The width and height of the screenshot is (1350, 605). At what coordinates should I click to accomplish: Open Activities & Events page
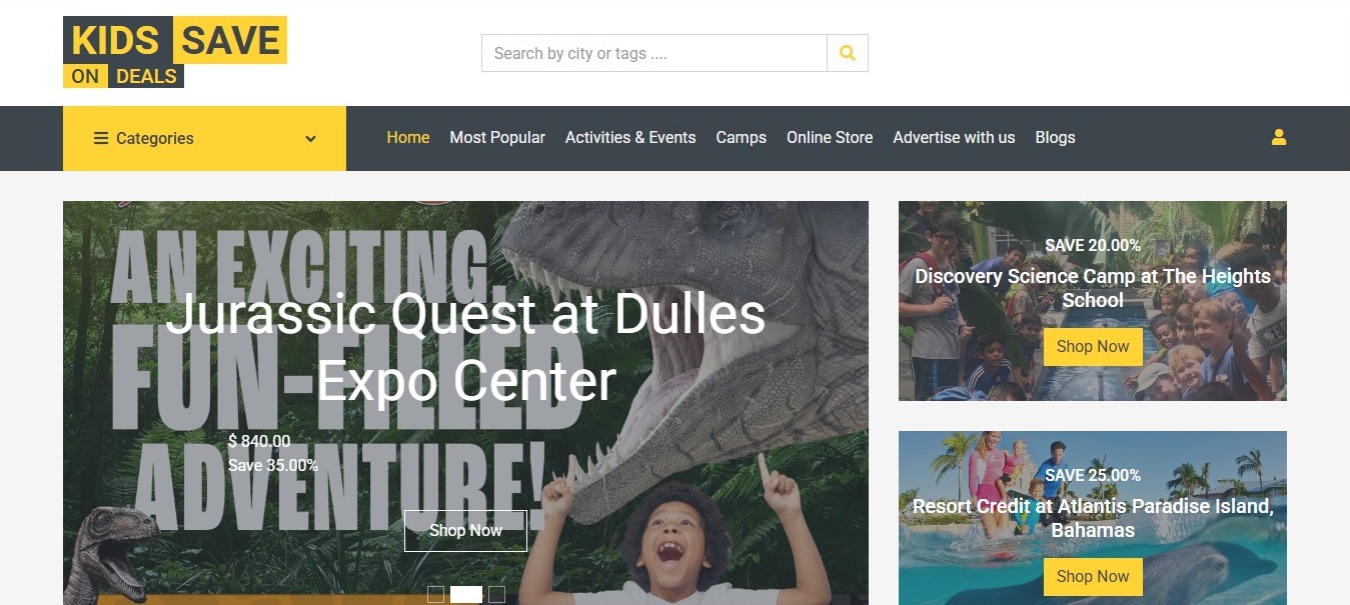point(630,138)
